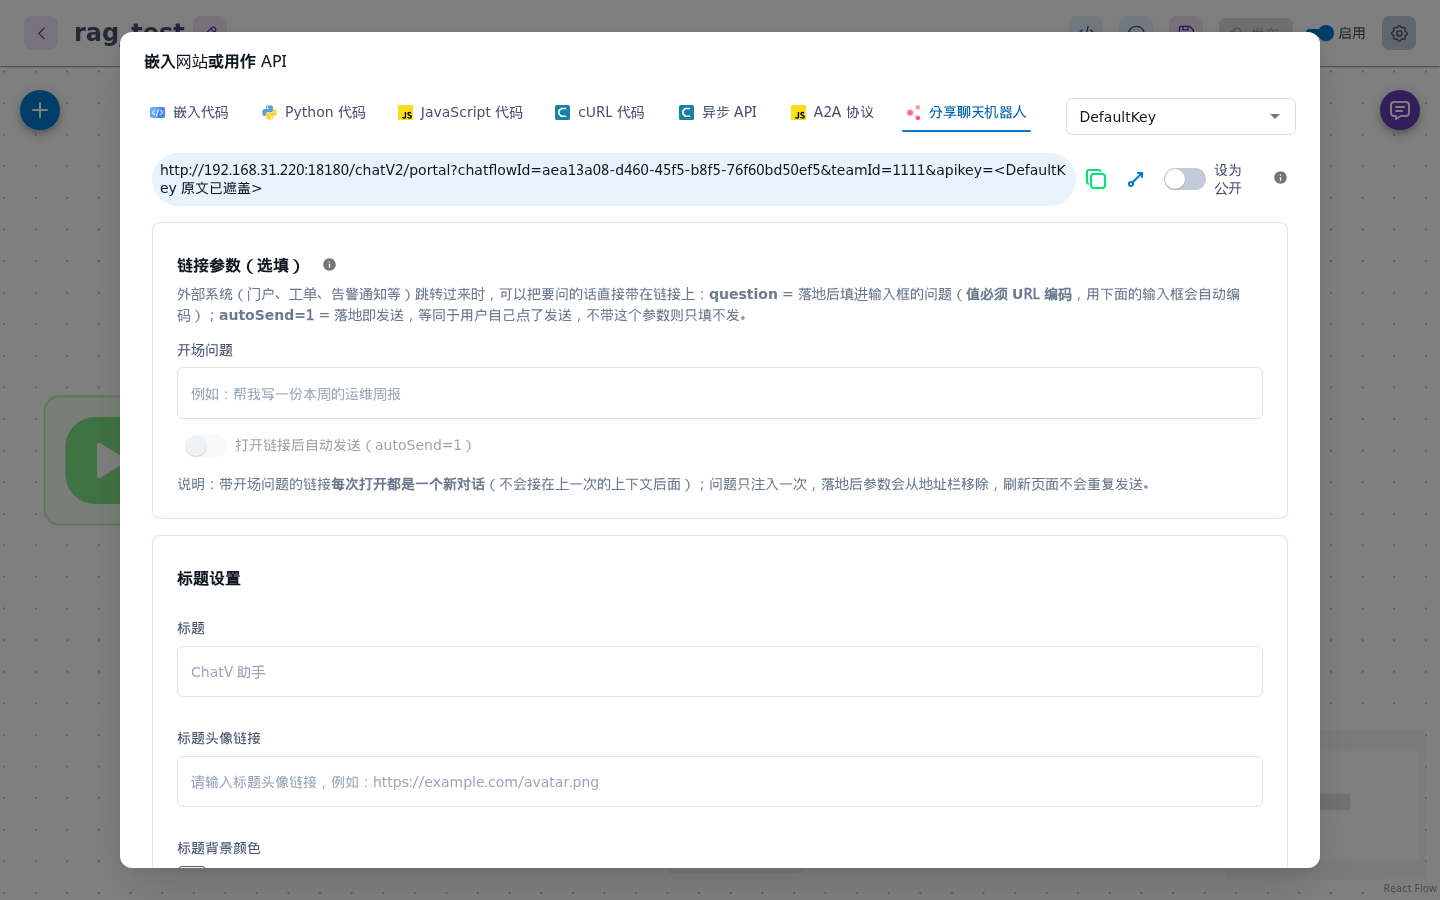Image resolution: width=1440 pixels, height=900 pixels.
Task: Enable the autoSend=1 auto-send toggle
Action: [x=205, y=446]
